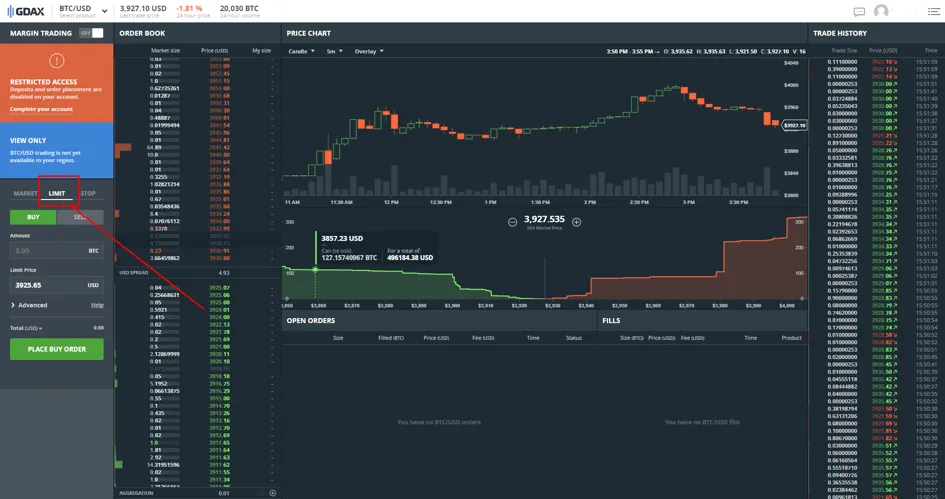Decrease order book aggregation with minus icon
The width and height of the screenshot is (945, 499).
tap(261, 493)
